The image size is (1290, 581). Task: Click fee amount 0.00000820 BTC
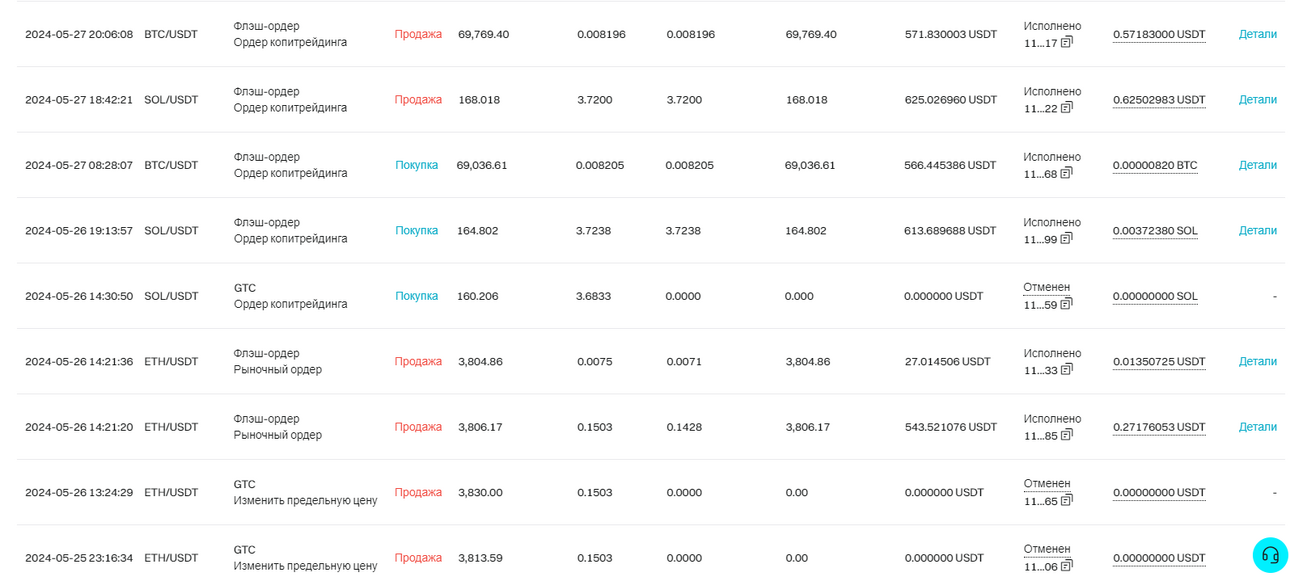click(1155, 165)
